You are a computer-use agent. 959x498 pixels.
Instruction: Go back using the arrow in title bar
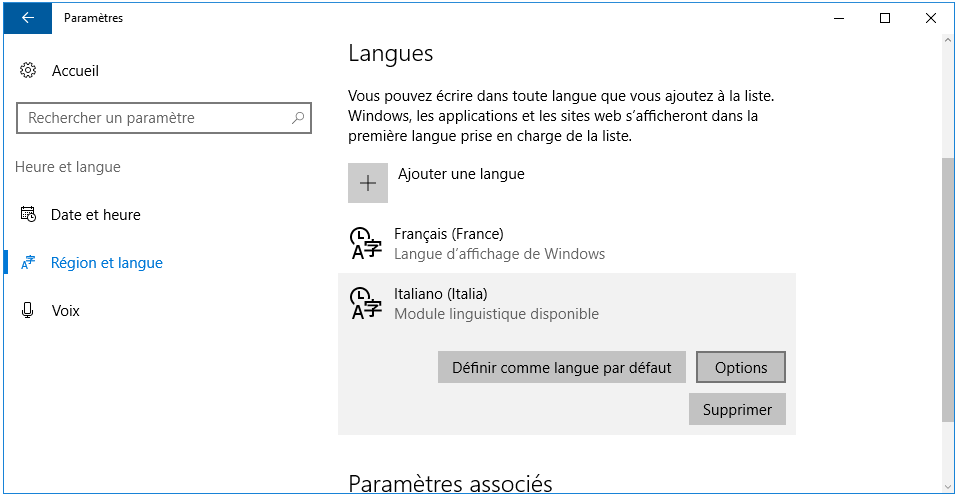tap(28, 18)
